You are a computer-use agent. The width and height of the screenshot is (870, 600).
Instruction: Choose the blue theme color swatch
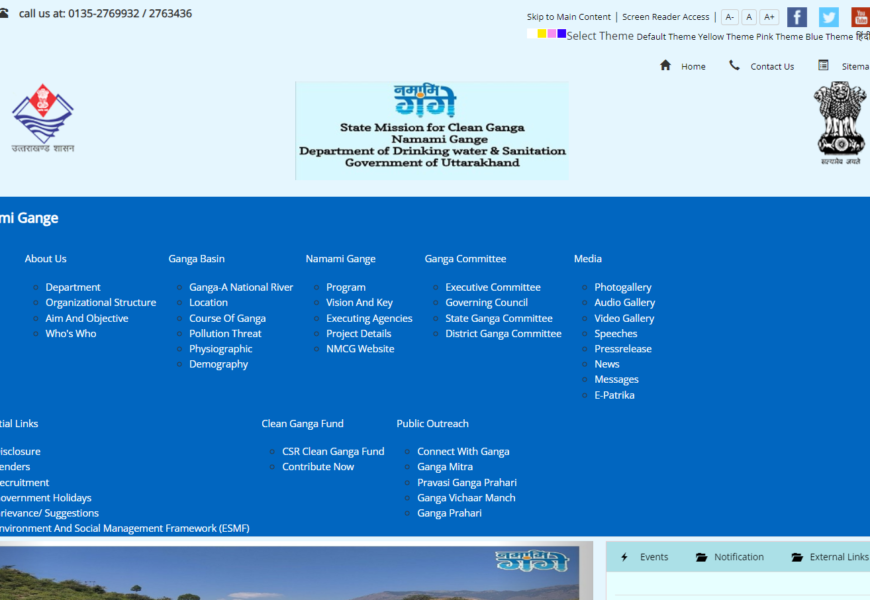point(562,34)
